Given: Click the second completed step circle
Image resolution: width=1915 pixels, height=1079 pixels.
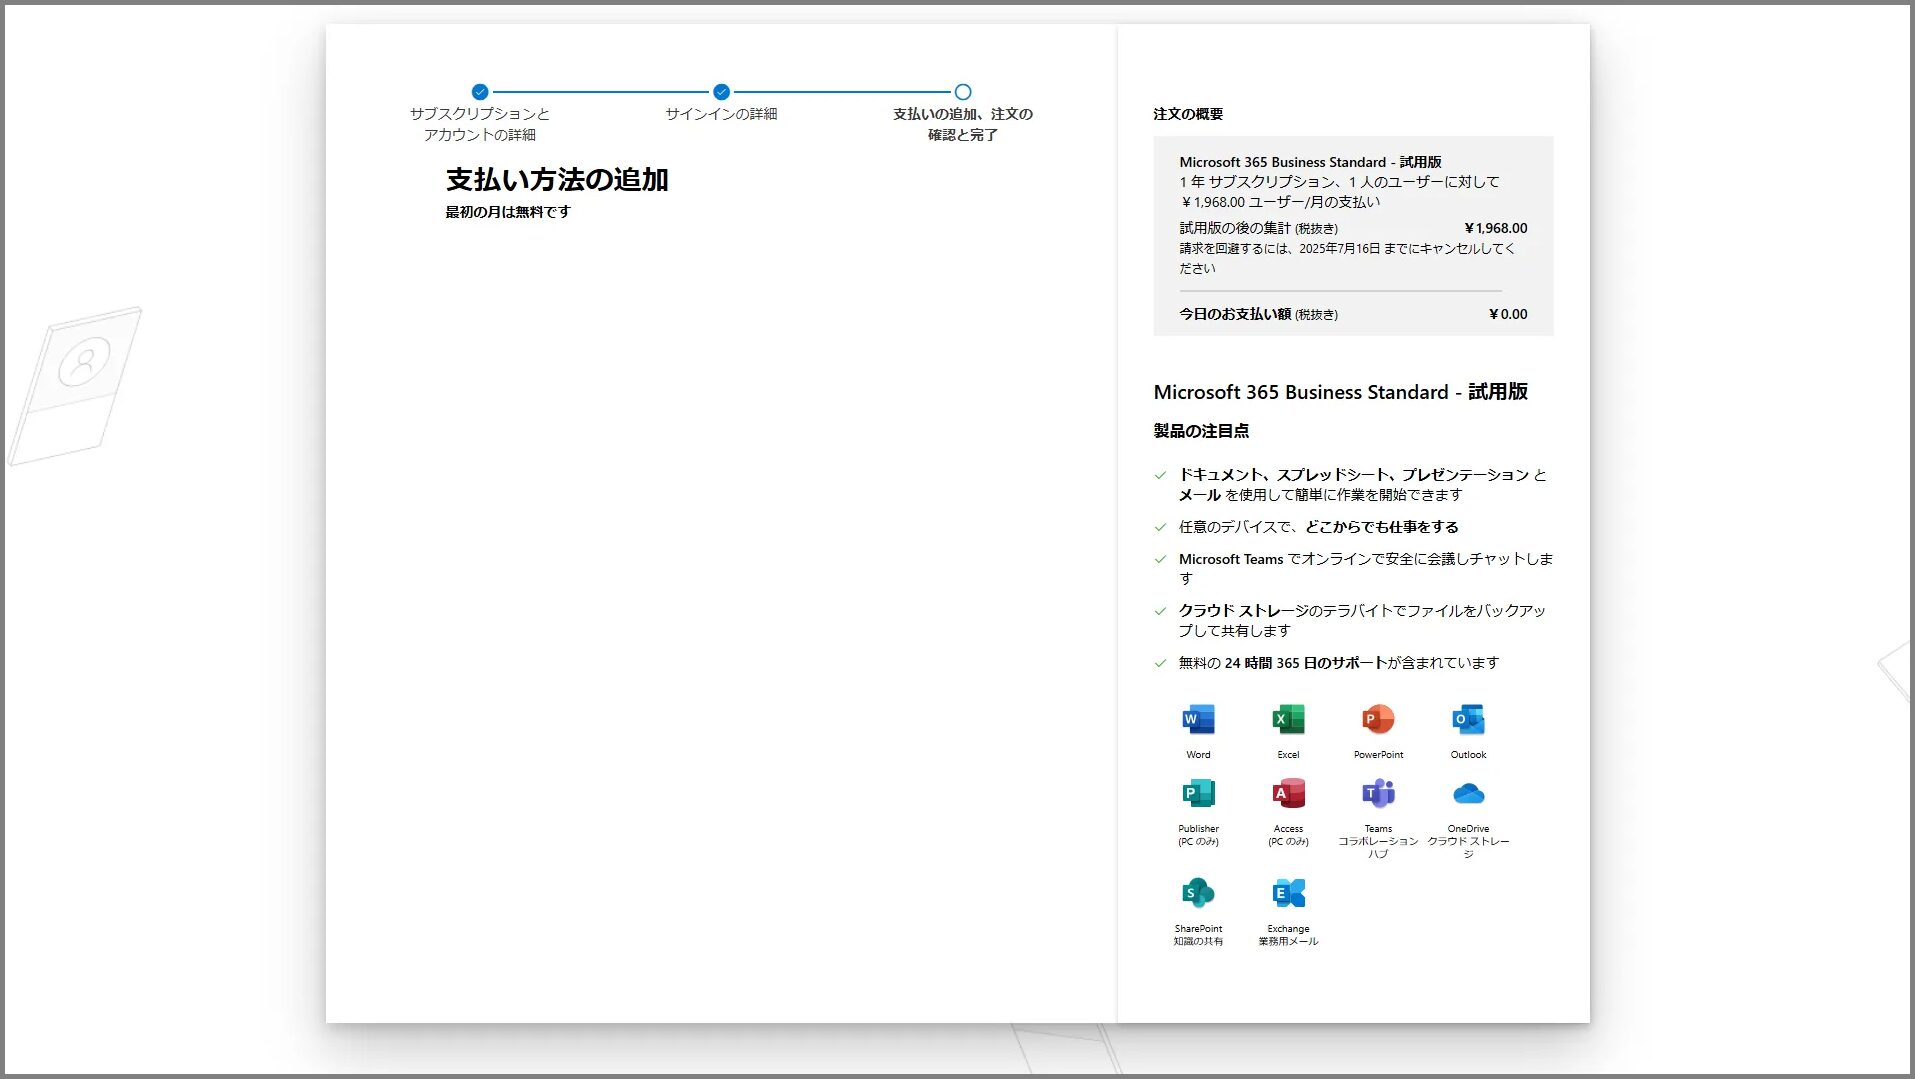Looking at the screenshot, I should (721, 92).
